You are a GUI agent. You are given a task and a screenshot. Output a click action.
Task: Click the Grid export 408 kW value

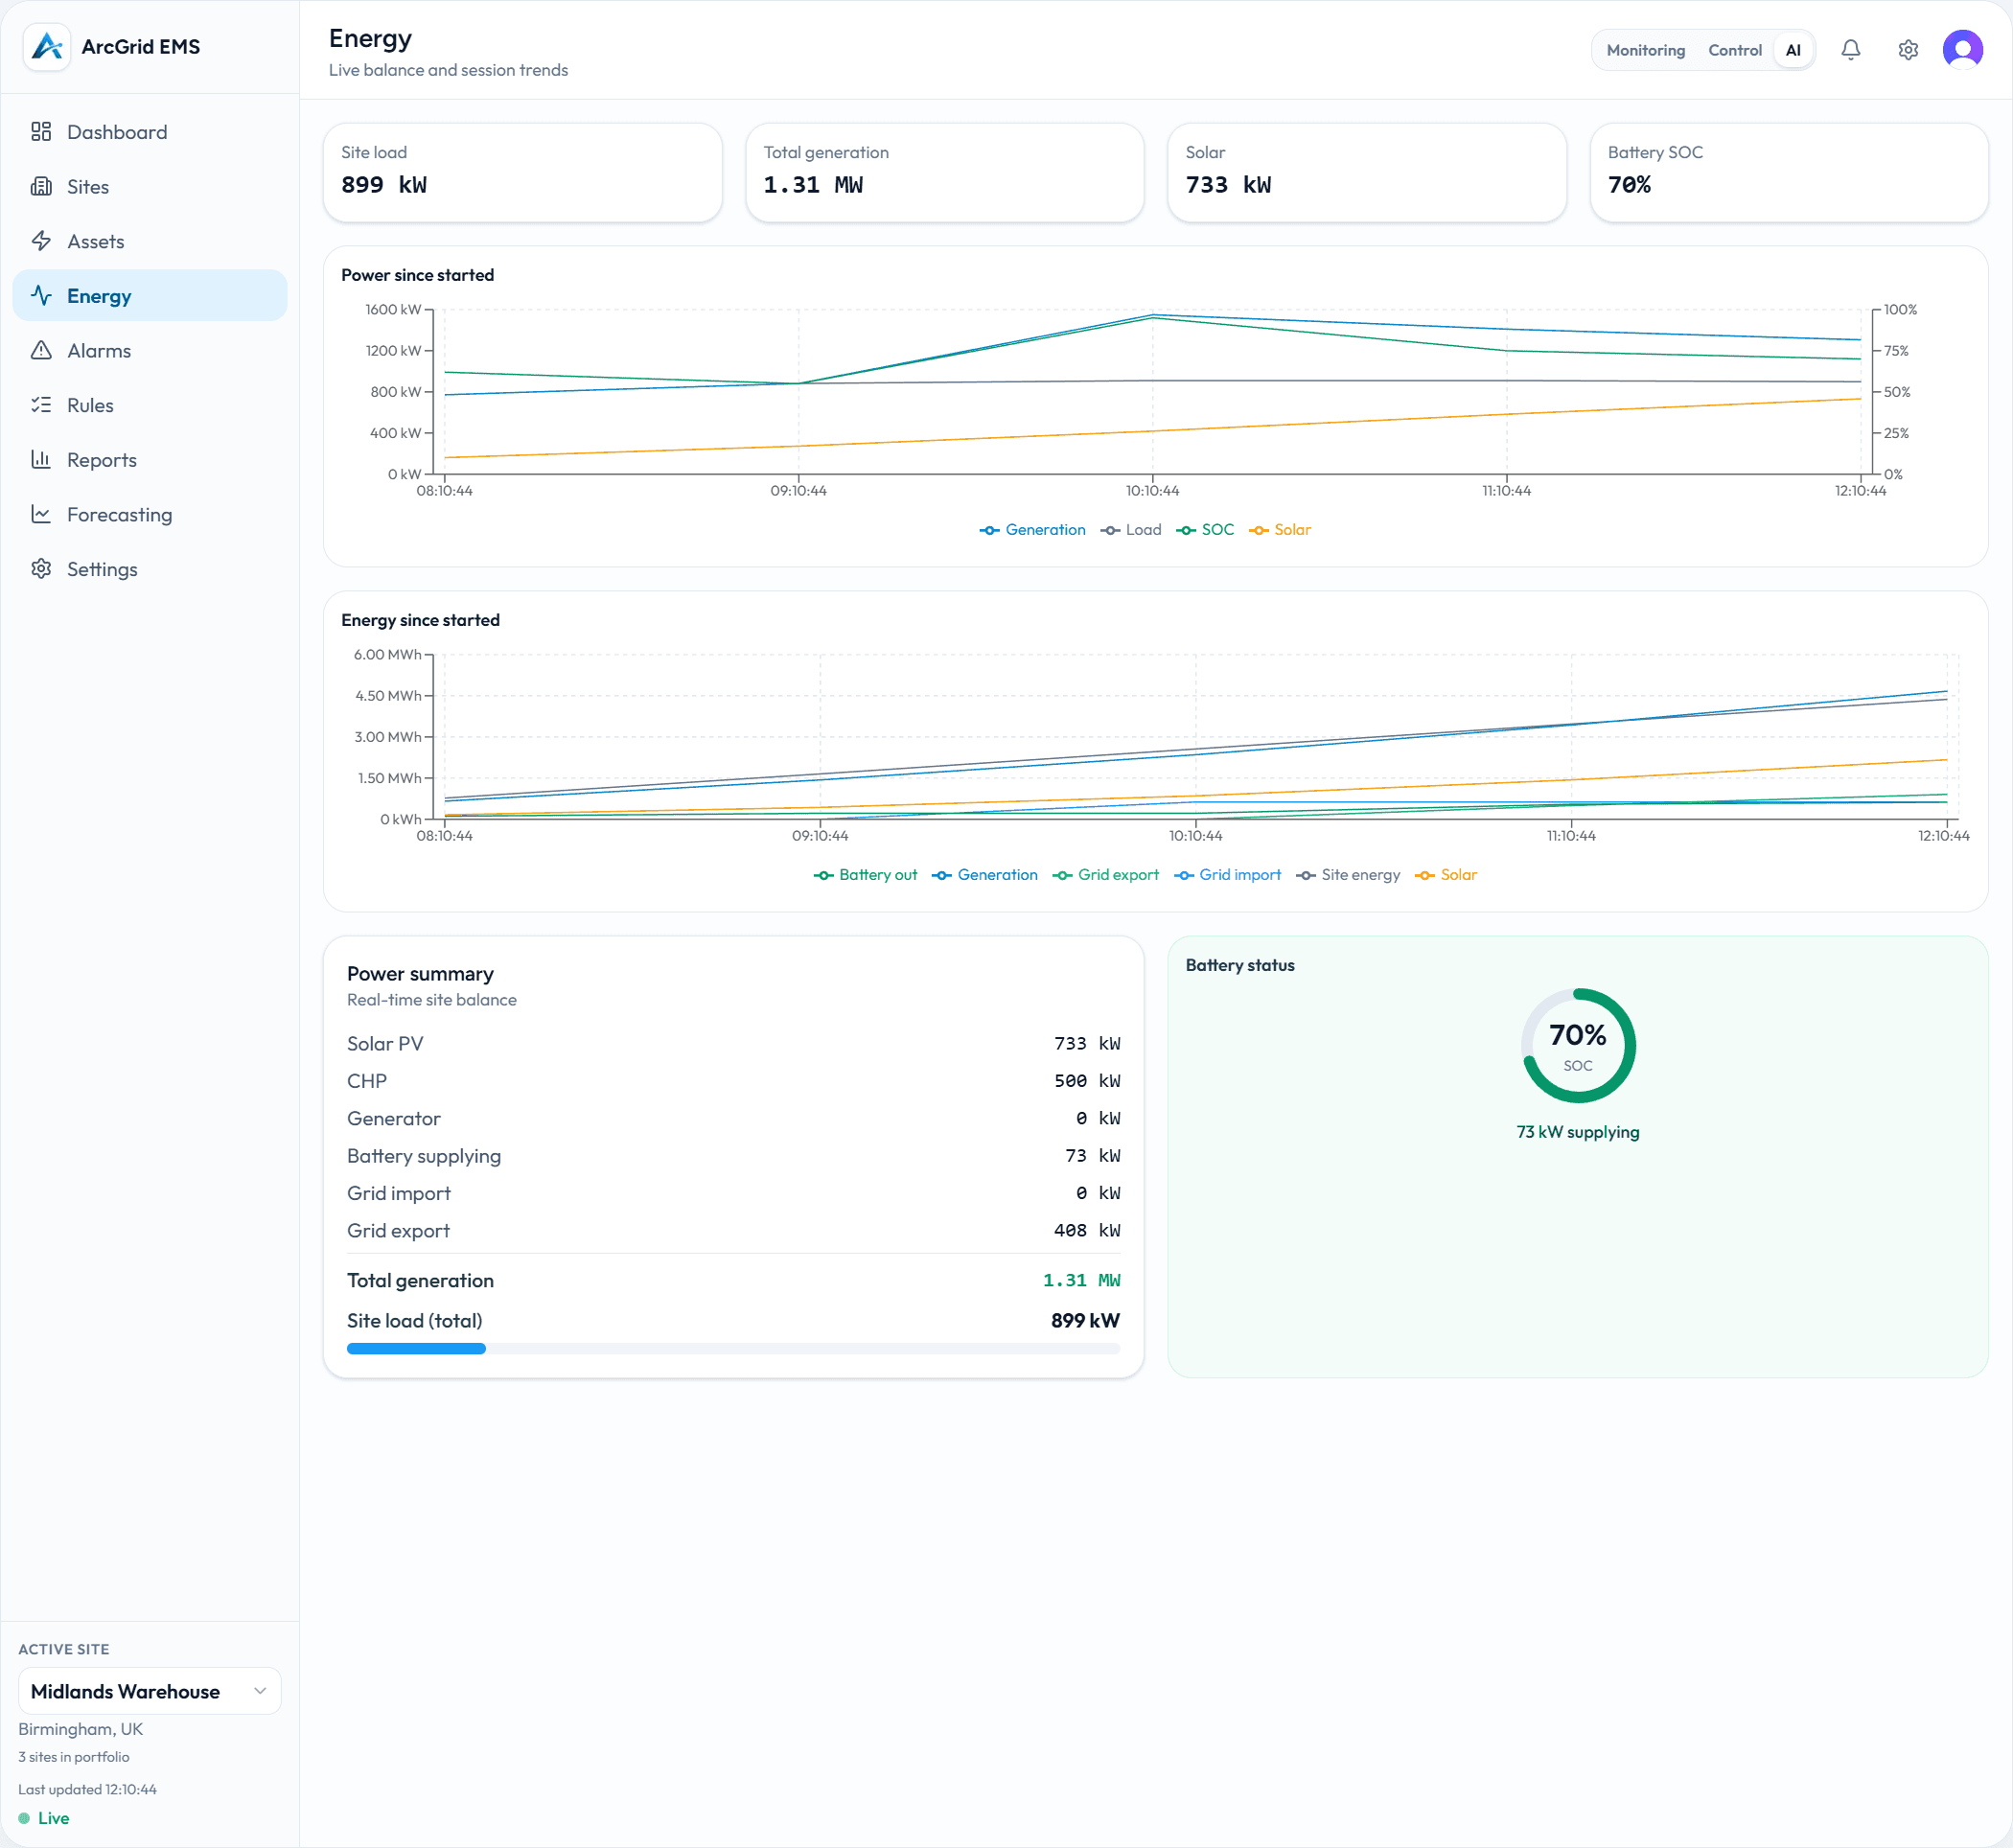[x=1087, y=1231]
